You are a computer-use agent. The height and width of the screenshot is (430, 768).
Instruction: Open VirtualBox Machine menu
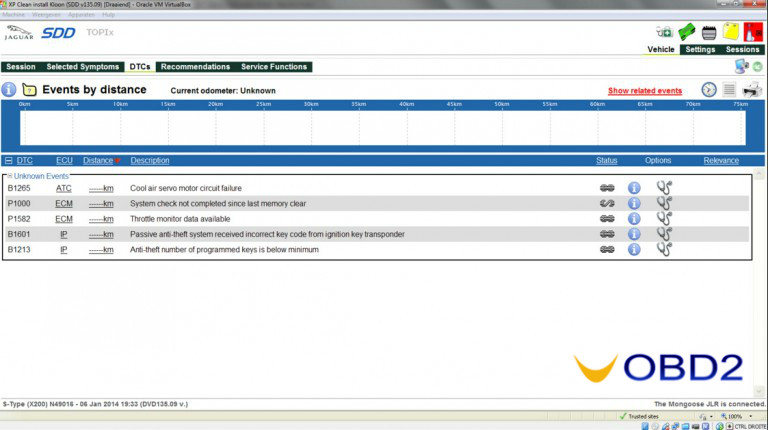(x=13, y=15)
